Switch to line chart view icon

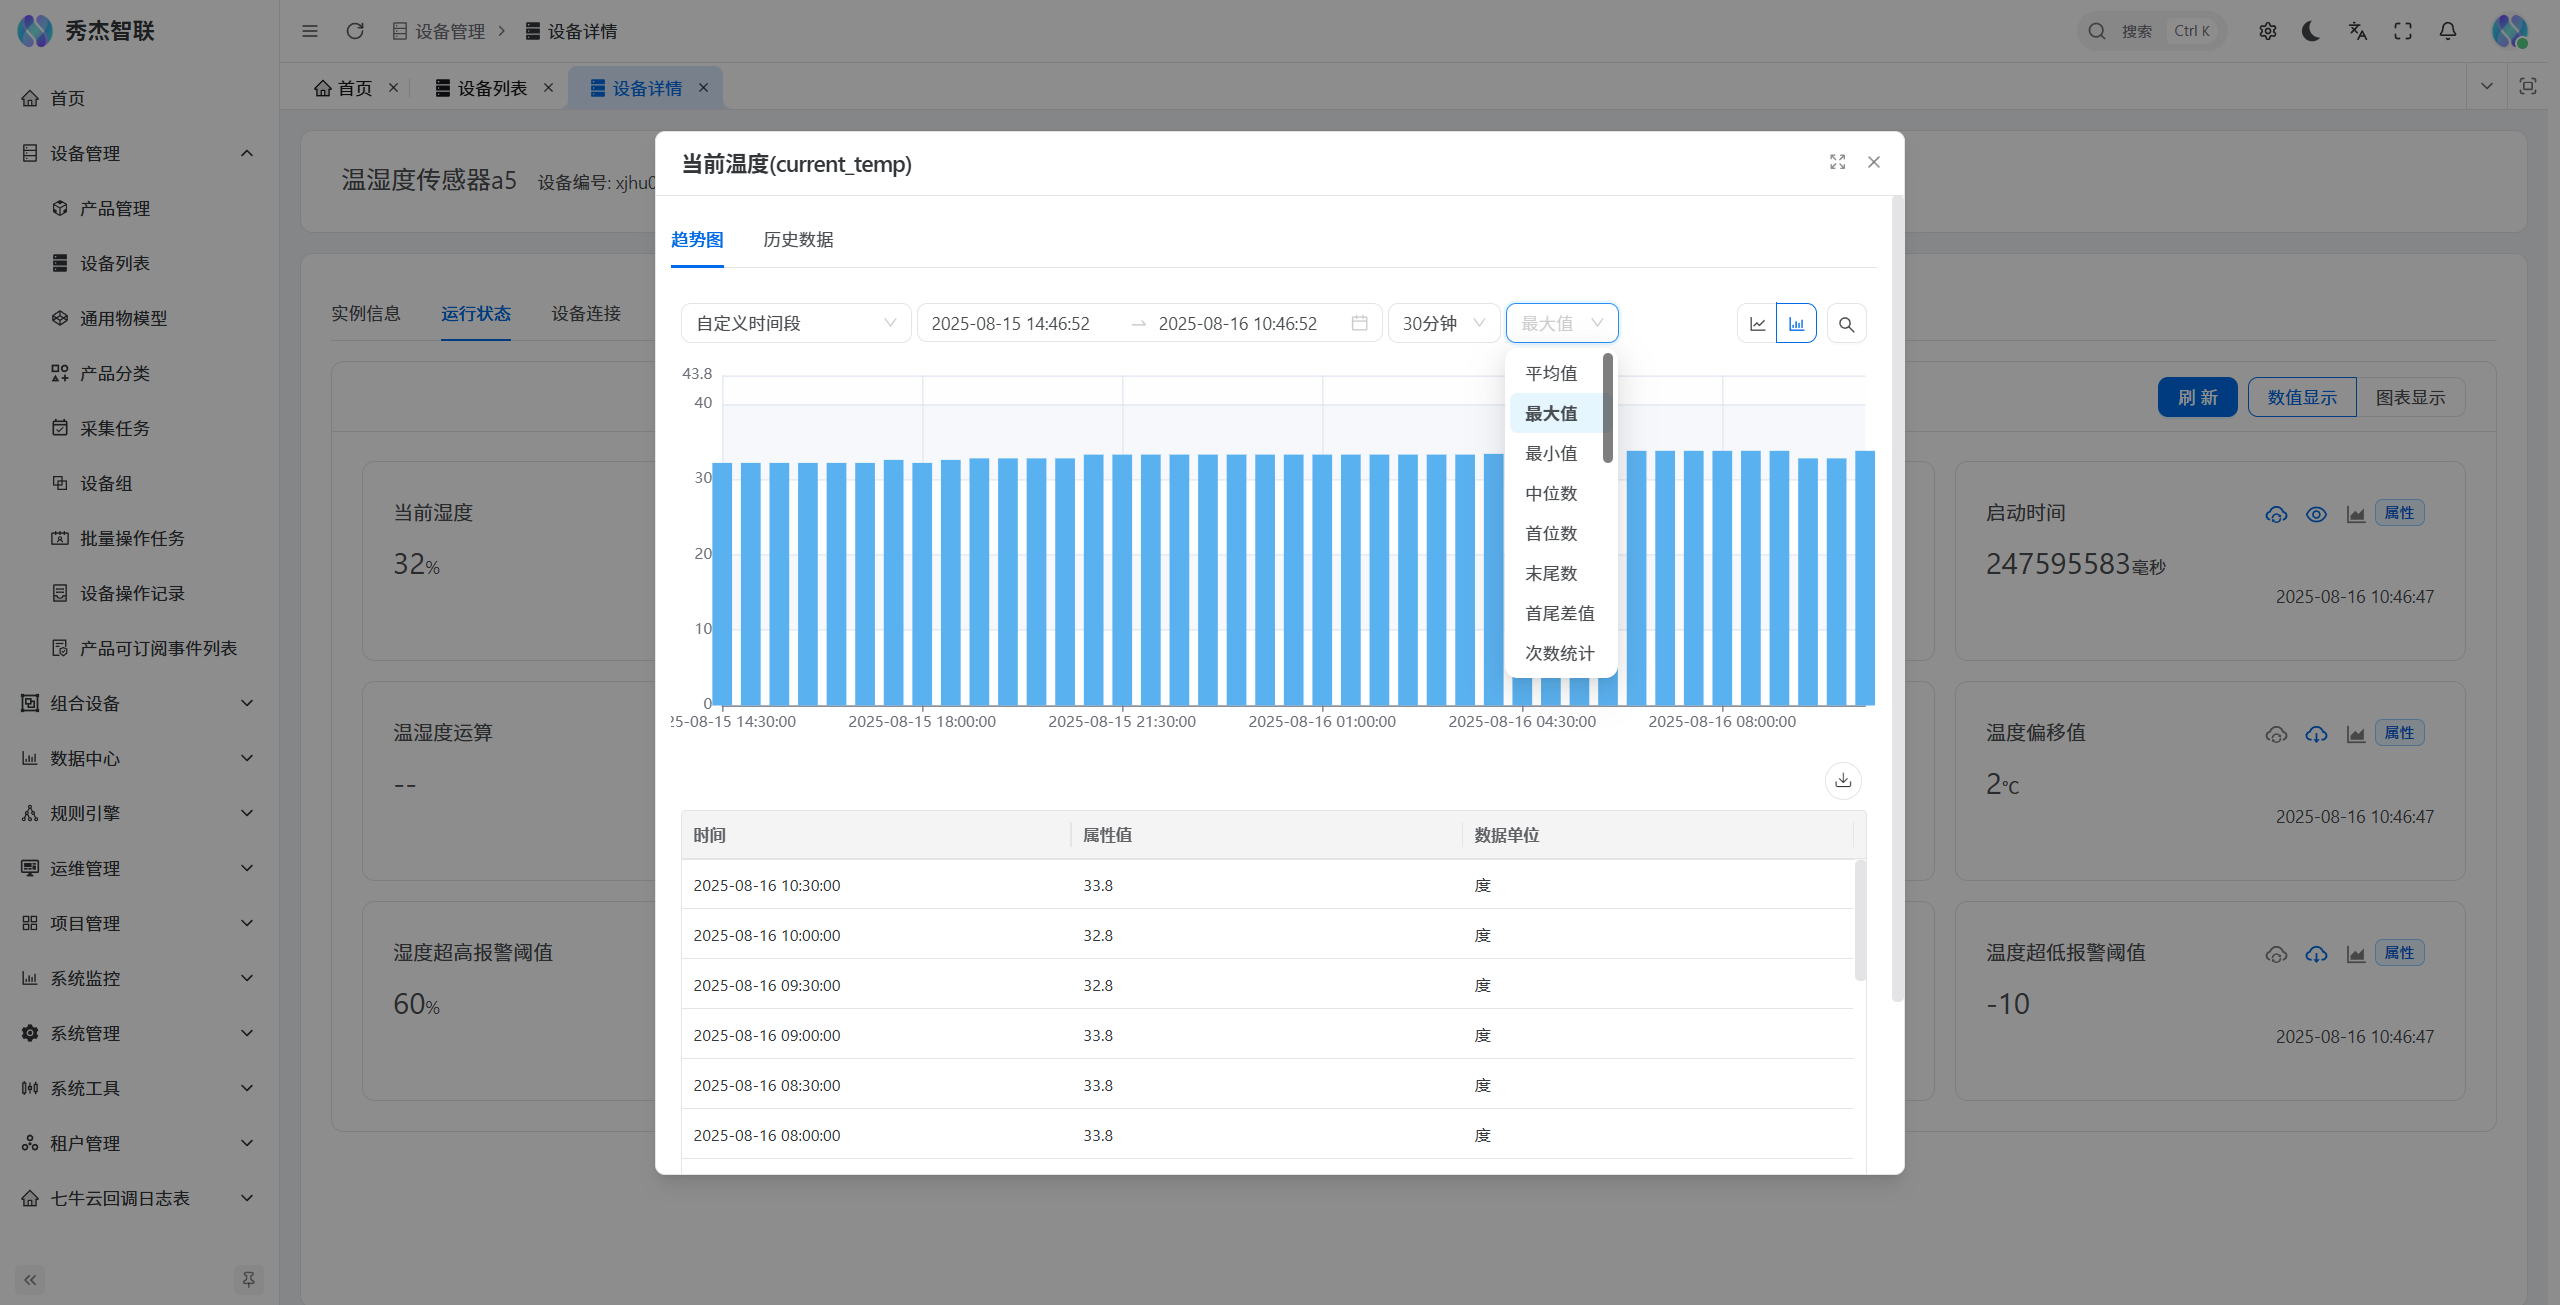pos(1757,324)
